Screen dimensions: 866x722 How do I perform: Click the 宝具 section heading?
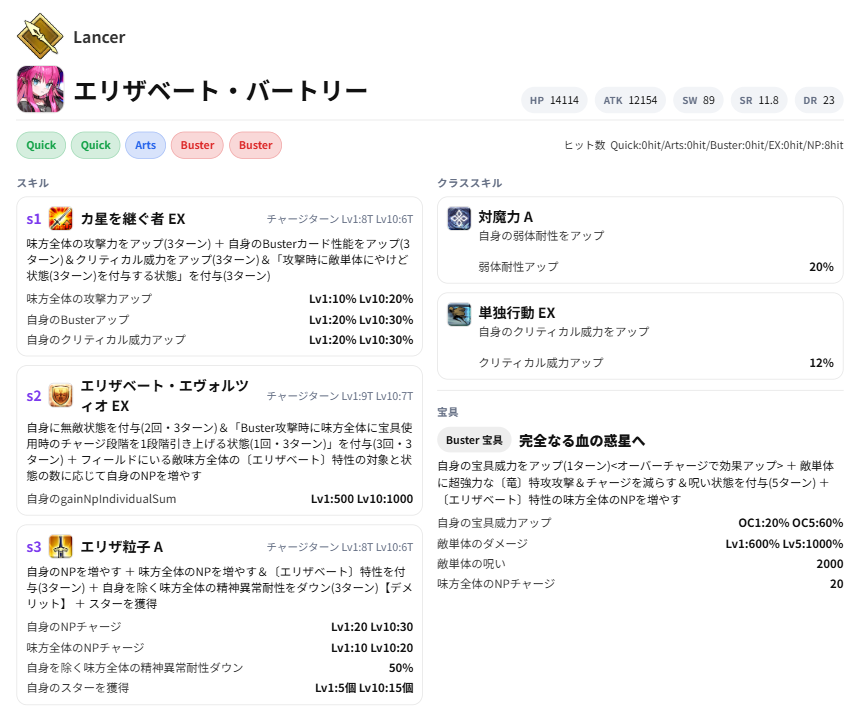447,412
